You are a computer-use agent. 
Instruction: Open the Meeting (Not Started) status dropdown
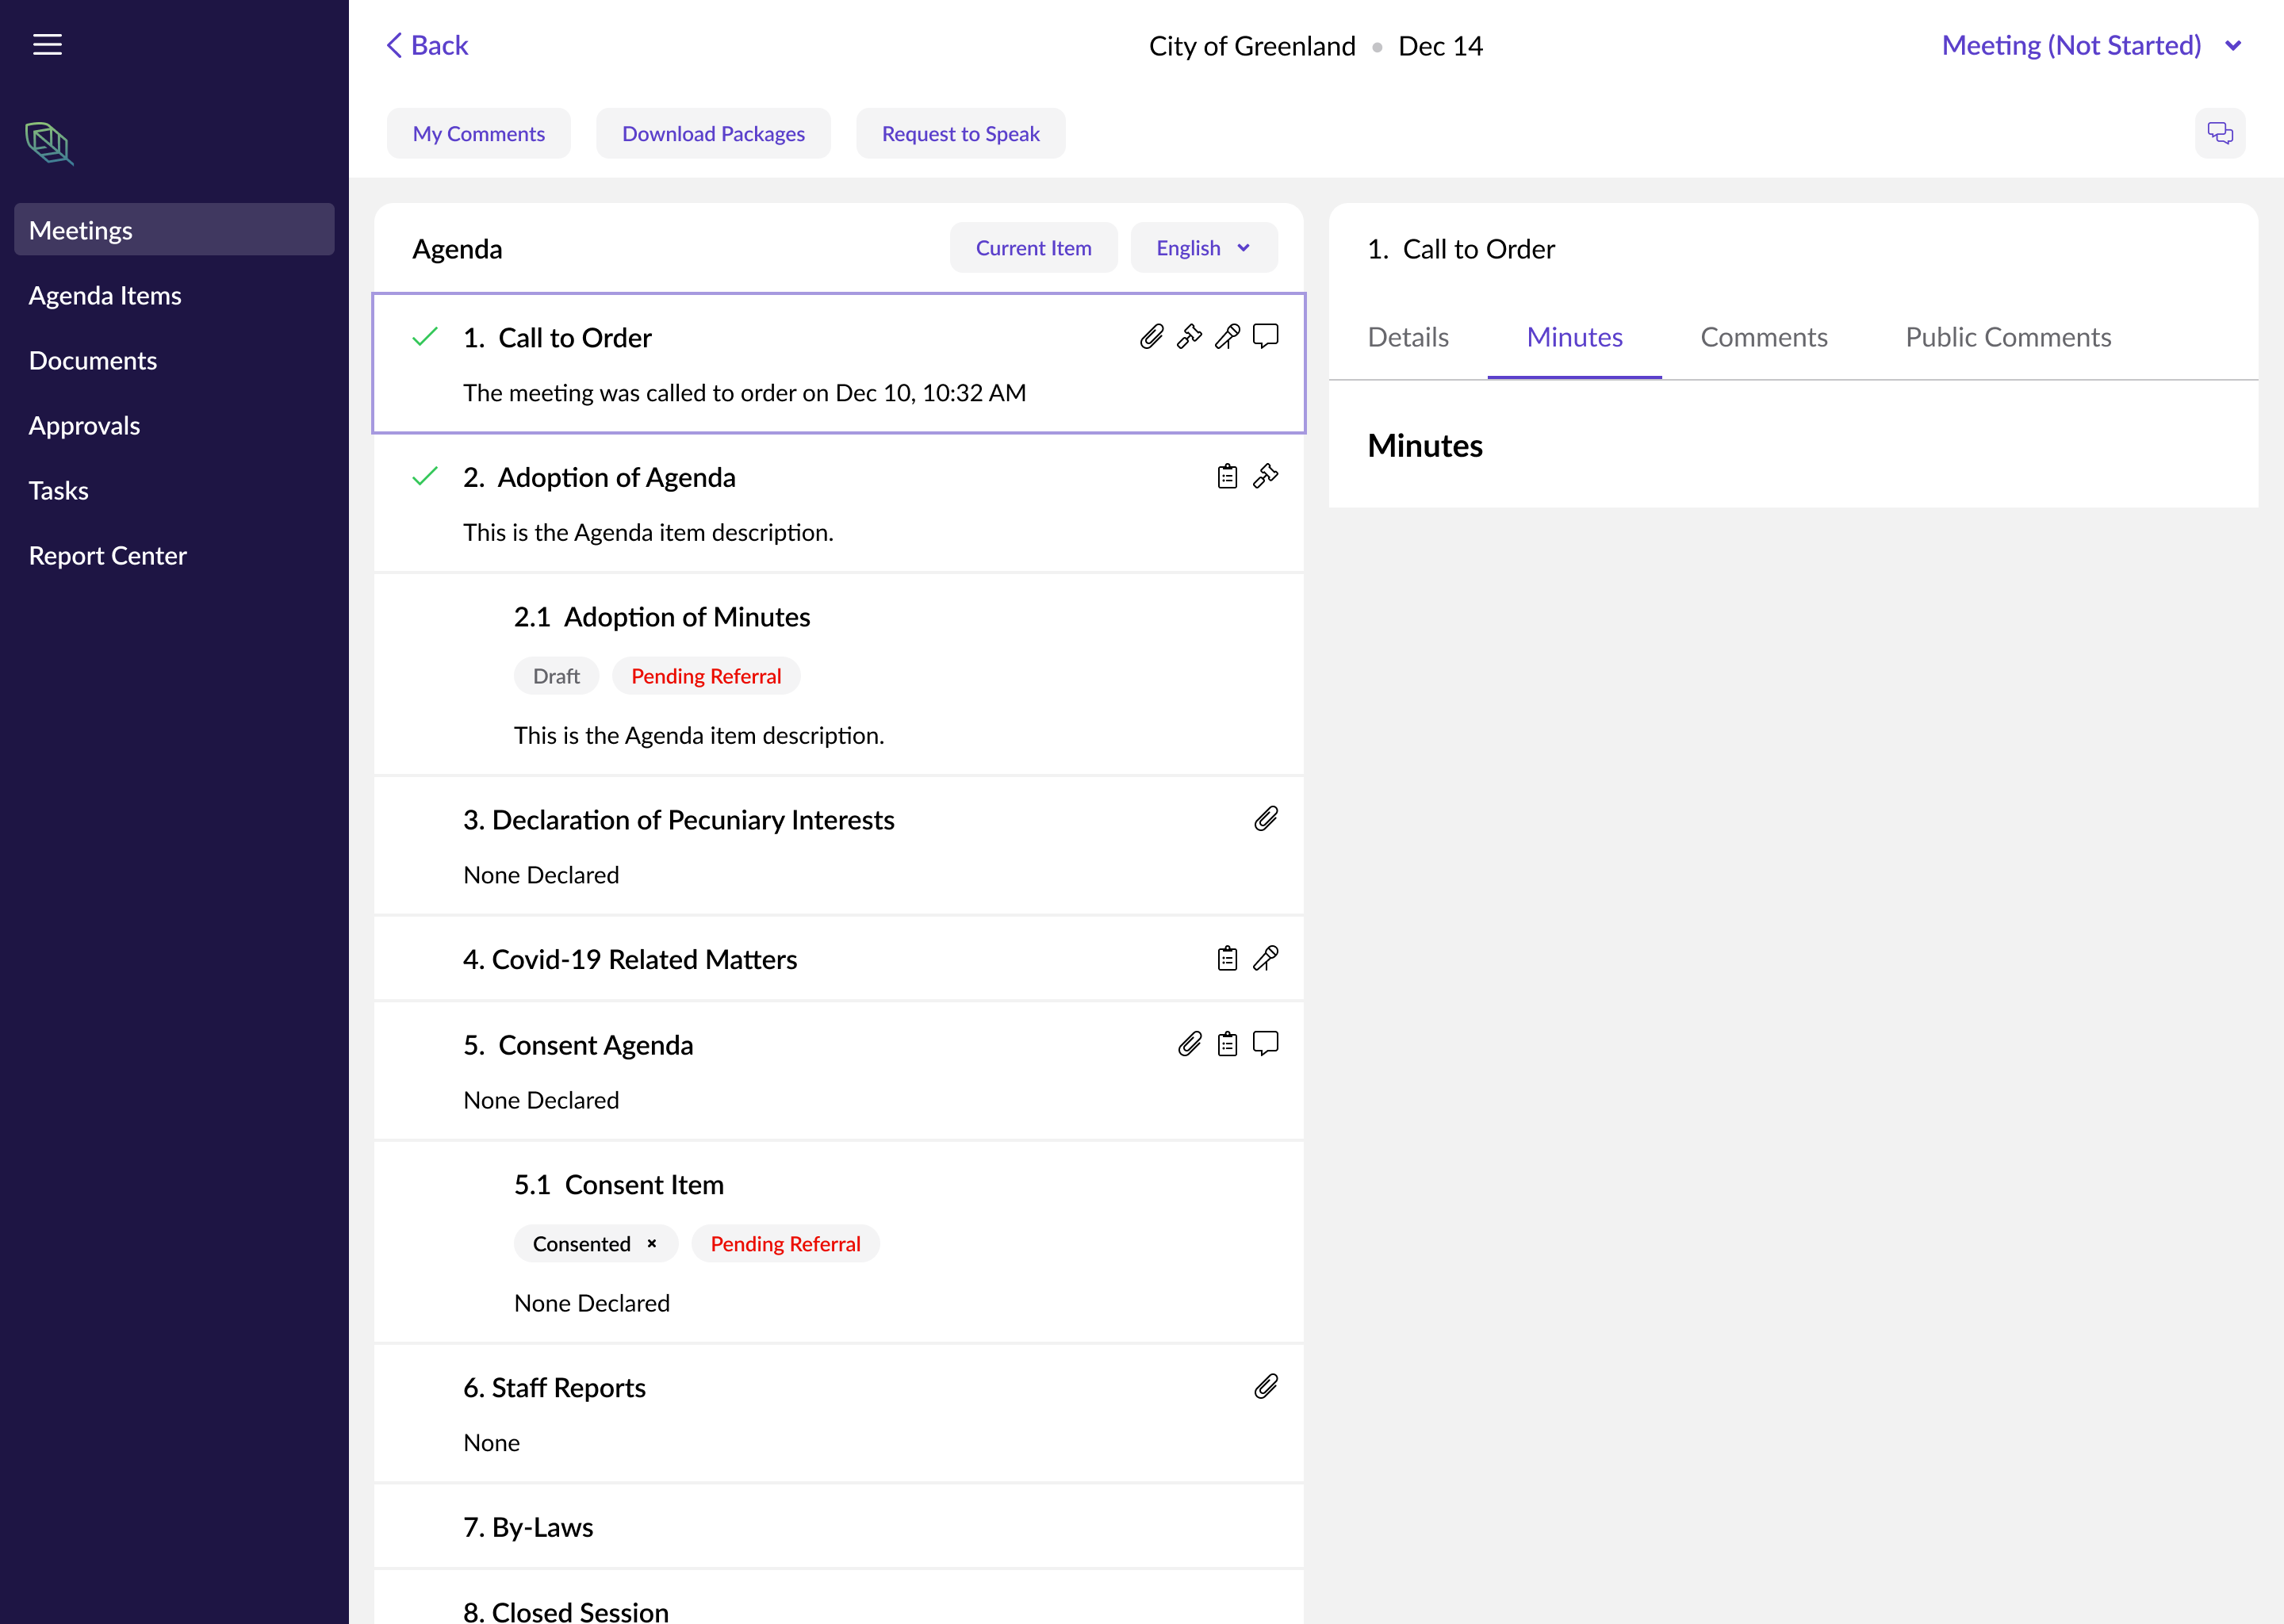coord(2092,45)
